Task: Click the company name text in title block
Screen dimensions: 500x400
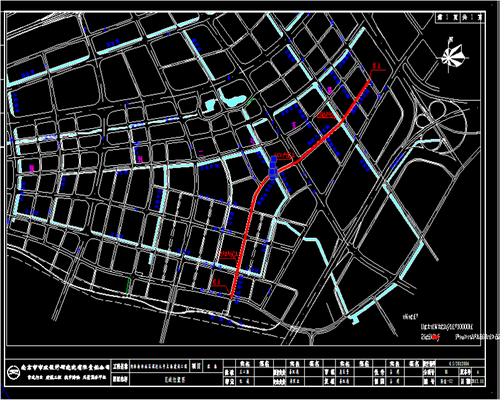Action: tap(65, 366)
